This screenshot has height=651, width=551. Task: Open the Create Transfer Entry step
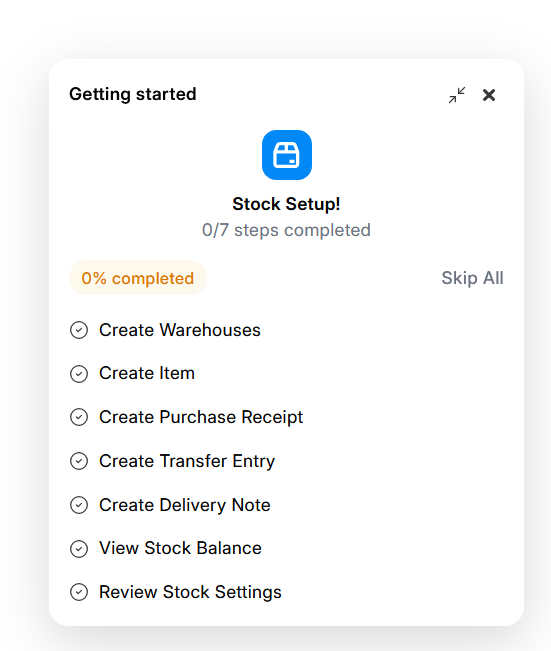[187, 461]
